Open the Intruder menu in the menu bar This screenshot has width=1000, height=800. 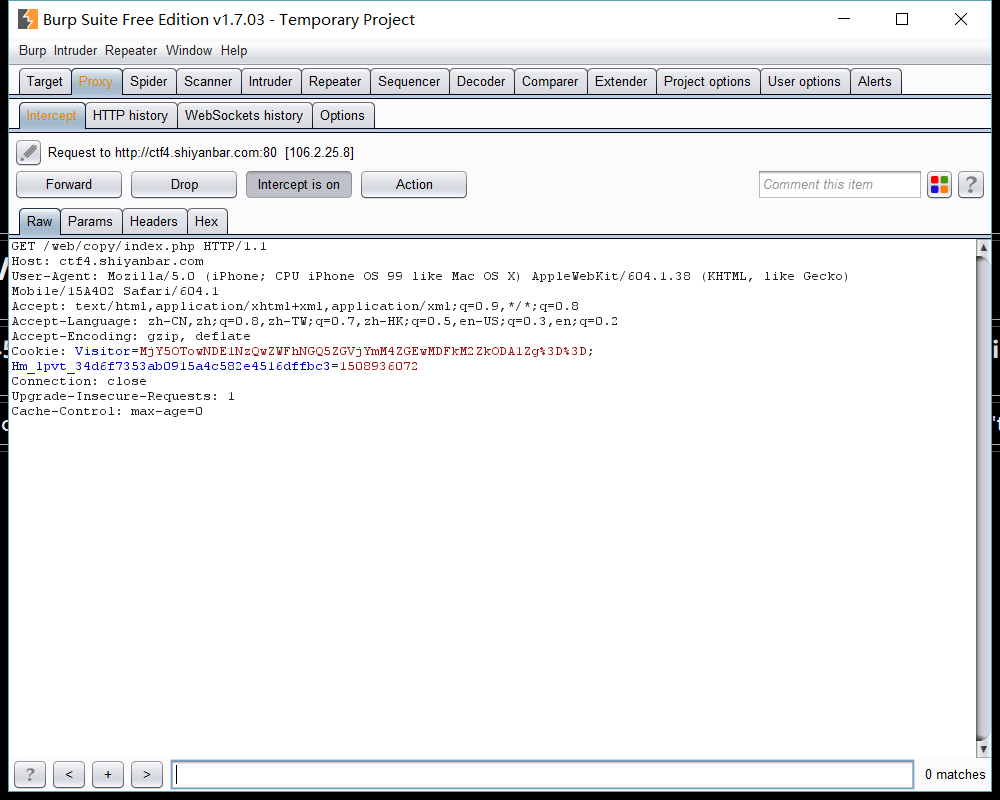click(x=75, y=50)
